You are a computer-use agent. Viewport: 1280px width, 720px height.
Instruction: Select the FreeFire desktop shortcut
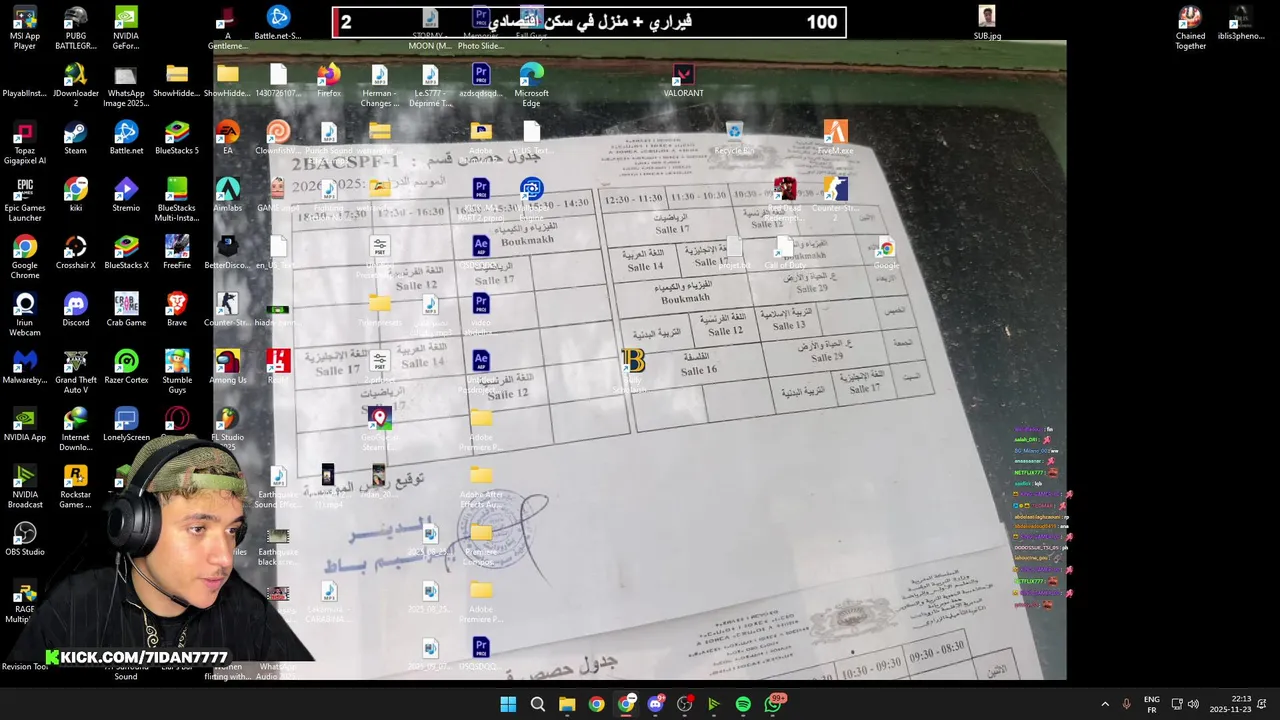pos(177,253)
